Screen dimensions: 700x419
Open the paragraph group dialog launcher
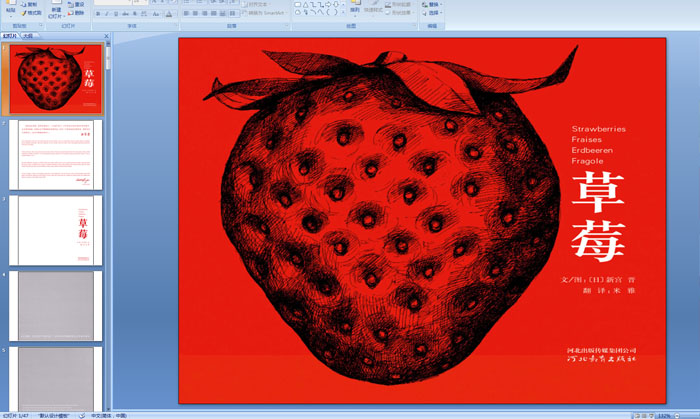[287, 26]
